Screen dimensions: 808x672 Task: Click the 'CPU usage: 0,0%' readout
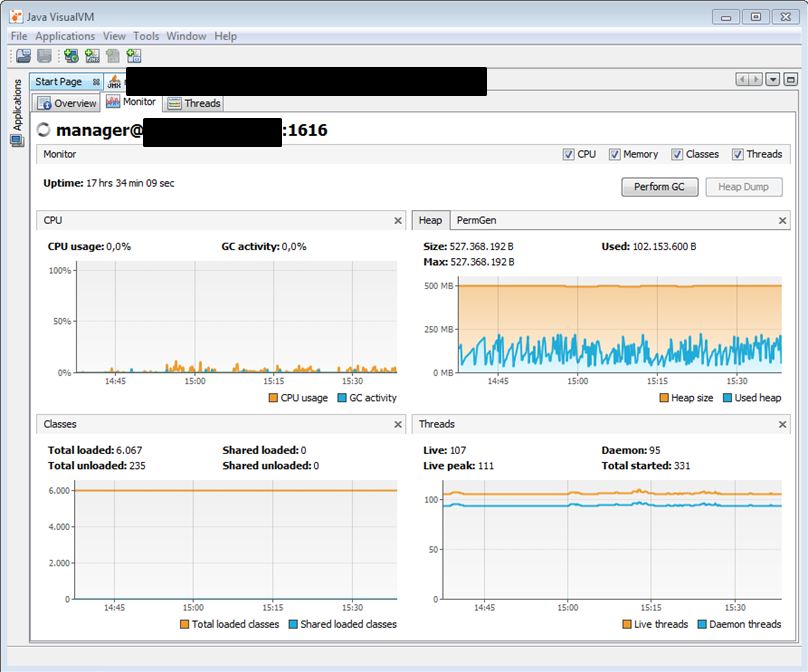(89, 247)
